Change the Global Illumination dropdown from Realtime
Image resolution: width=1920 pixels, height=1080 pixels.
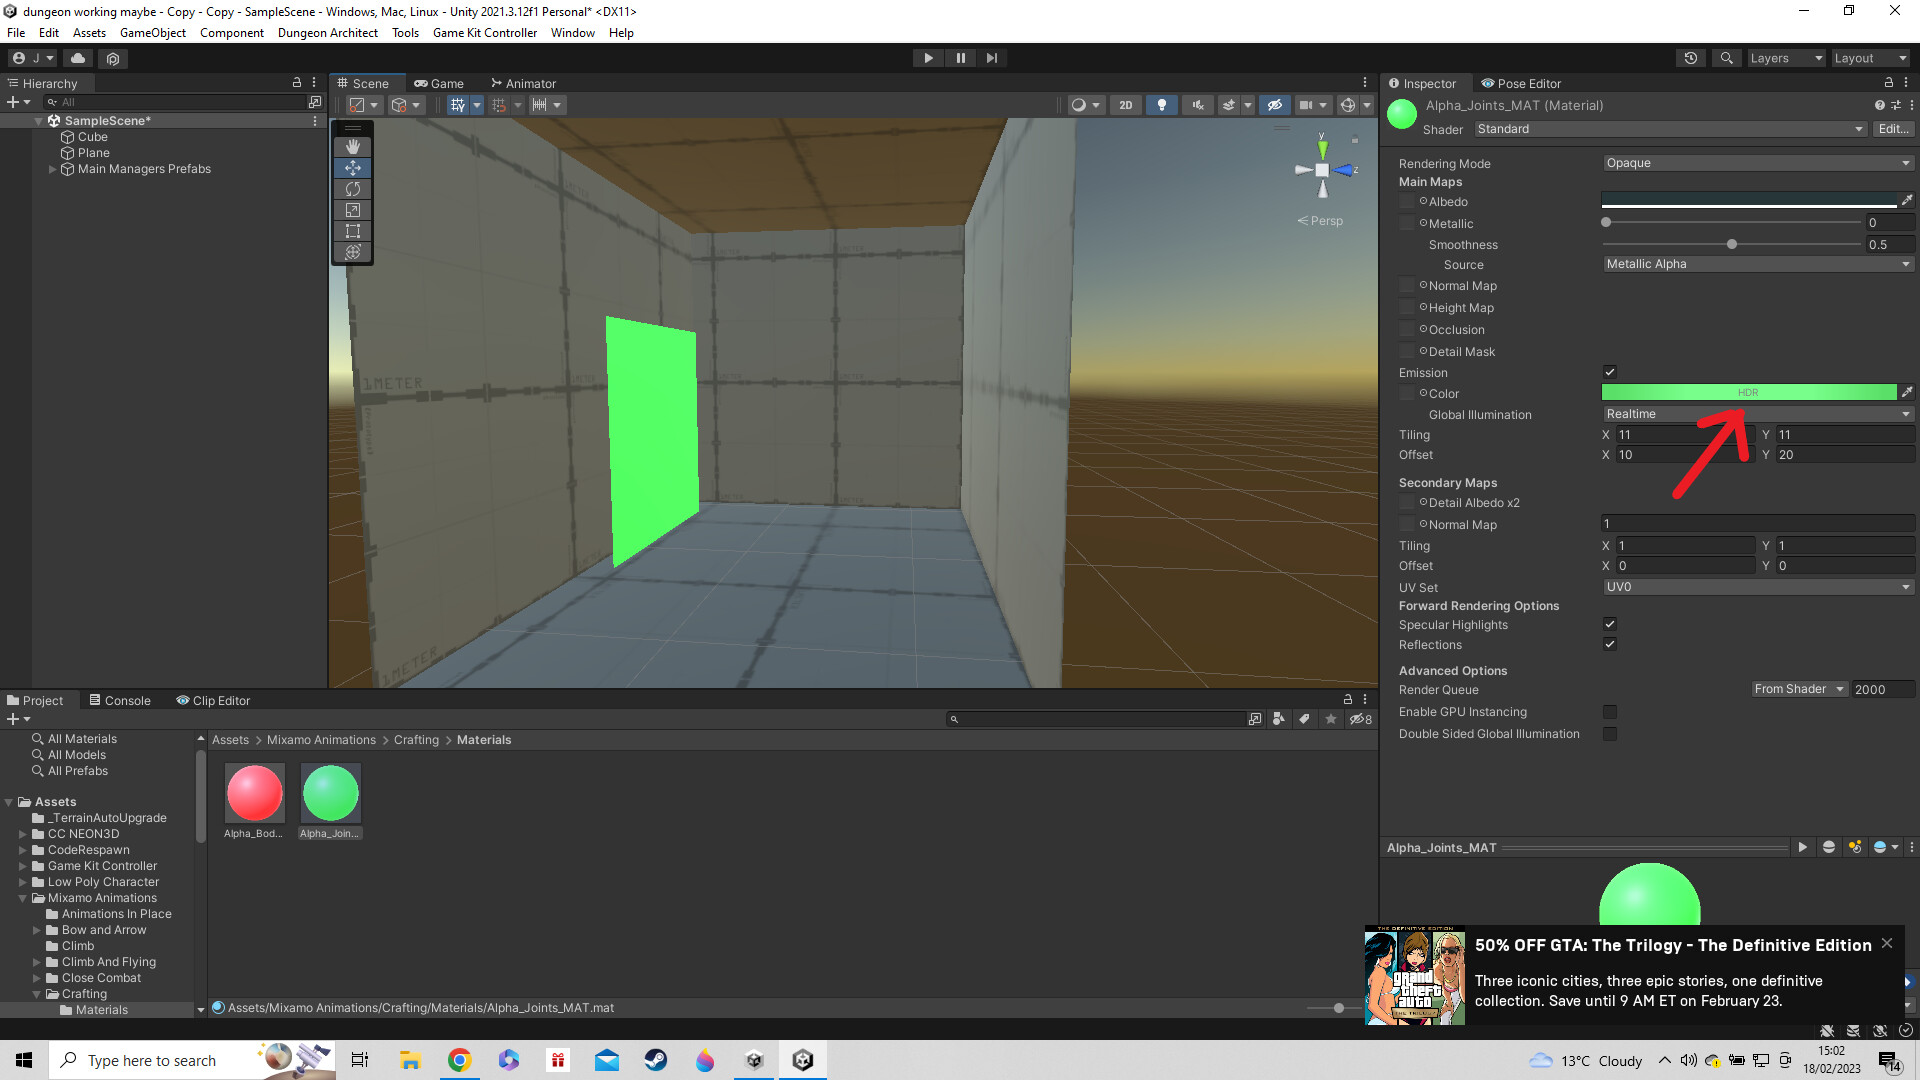point(1757,413)
